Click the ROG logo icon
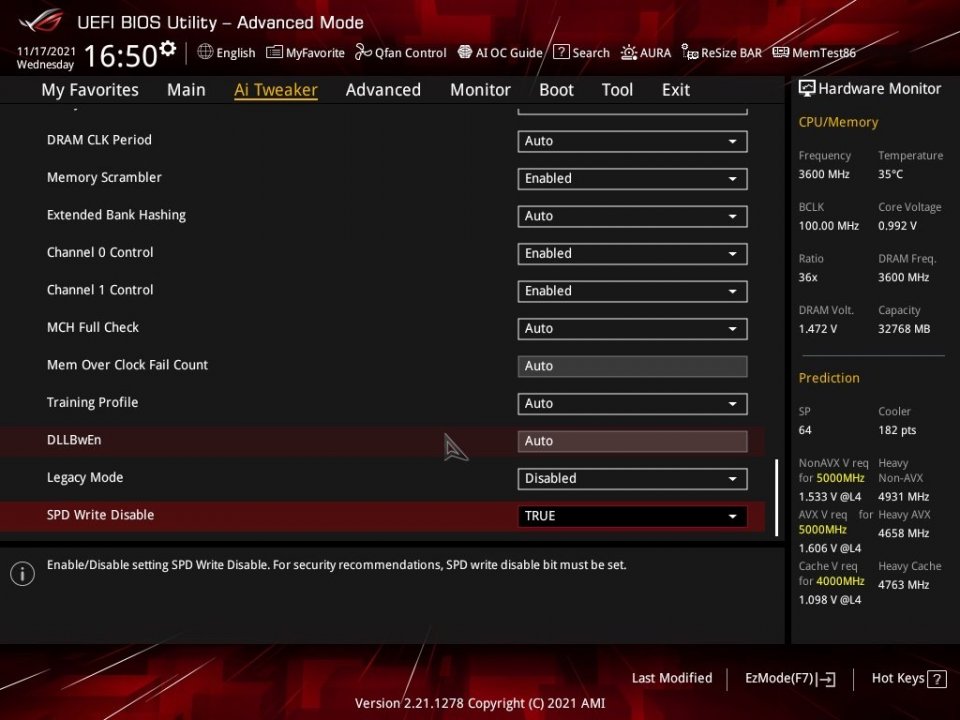960x720 pixels. pyautogui.click(x=40, y=21)
